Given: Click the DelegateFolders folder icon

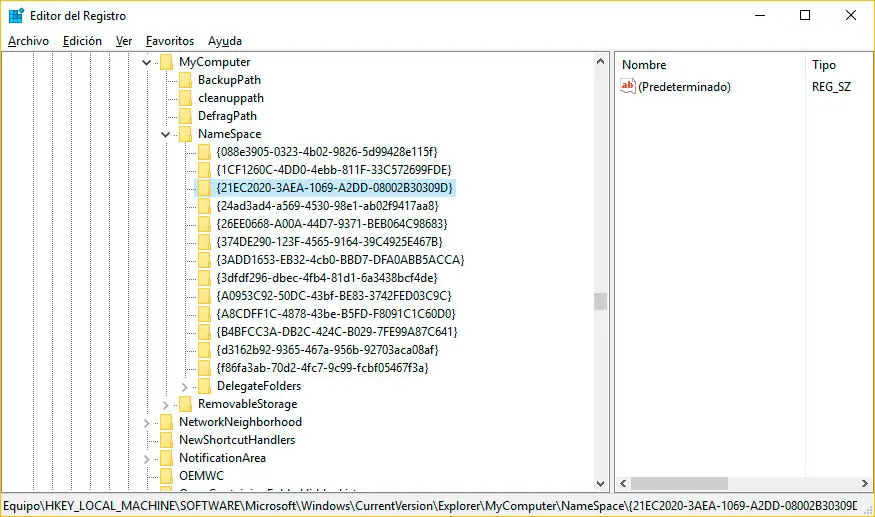Looking at the screenshot, I should pyautogui.click(x=204, y=386).
